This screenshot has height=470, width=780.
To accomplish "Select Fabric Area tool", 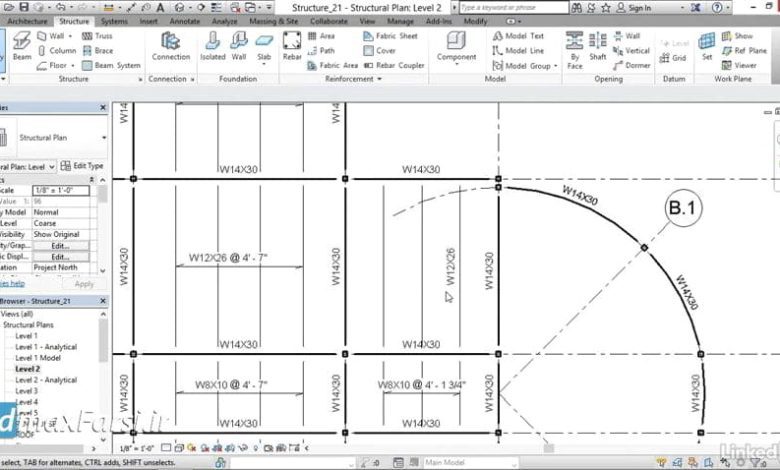I will [x=332, y=65].
